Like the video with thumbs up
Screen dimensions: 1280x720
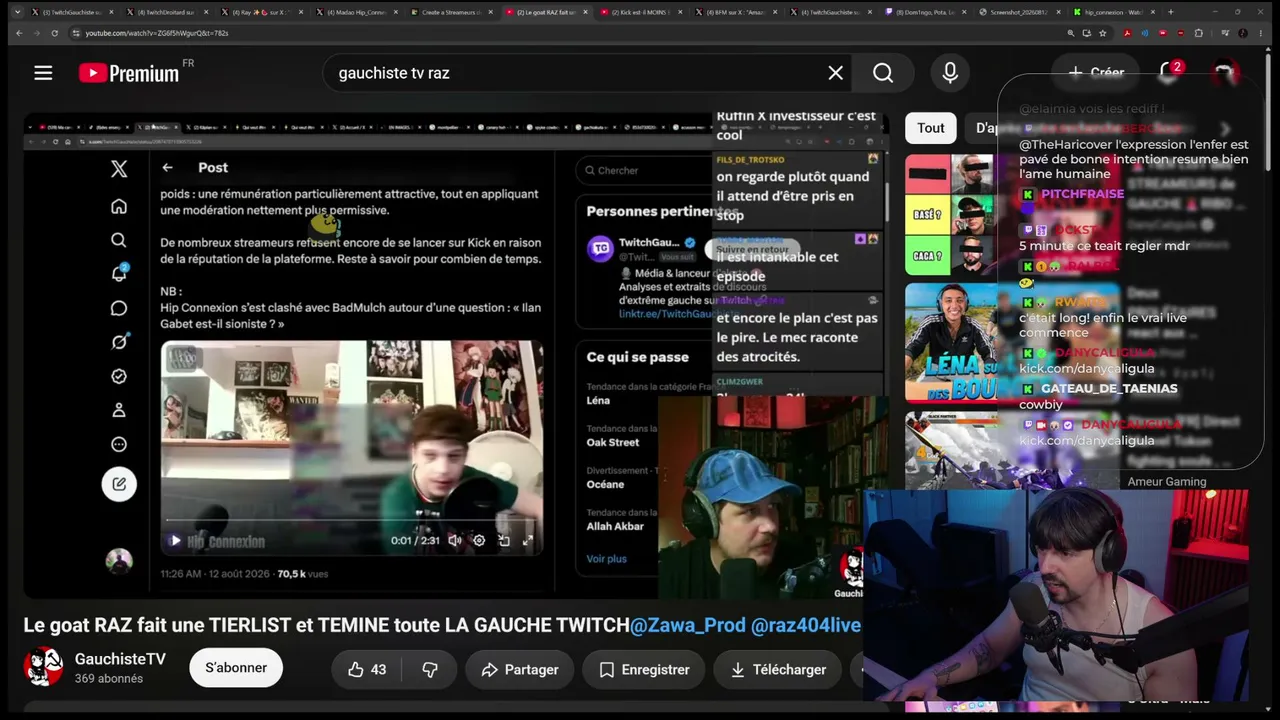tap(367, 669)
